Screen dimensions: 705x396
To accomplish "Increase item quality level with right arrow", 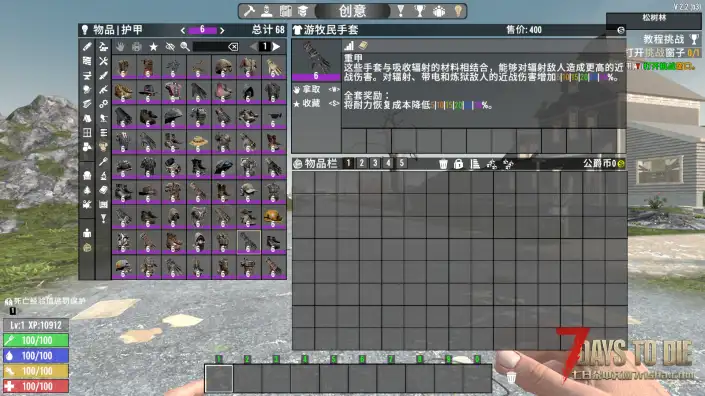I will tap(222, 30).
